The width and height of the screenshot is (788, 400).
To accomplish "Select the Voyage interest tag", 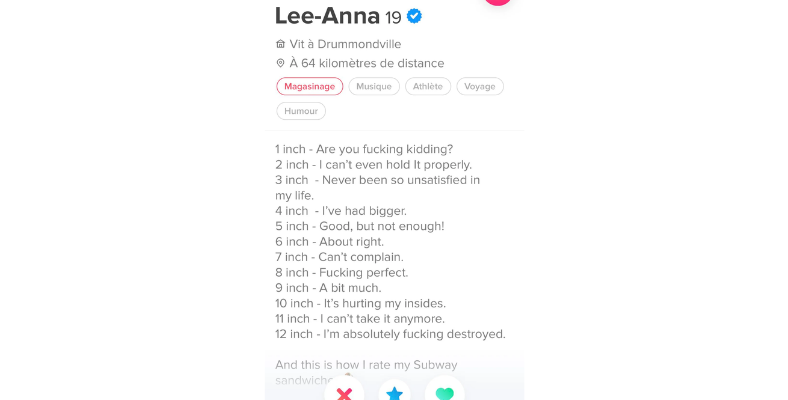I will (480, 87).
